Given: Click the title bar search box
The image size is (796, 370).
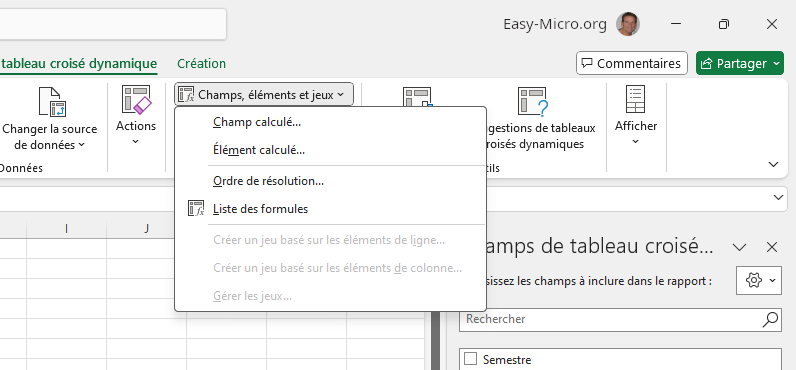Looking at the screenshot, I should [113, 24].
